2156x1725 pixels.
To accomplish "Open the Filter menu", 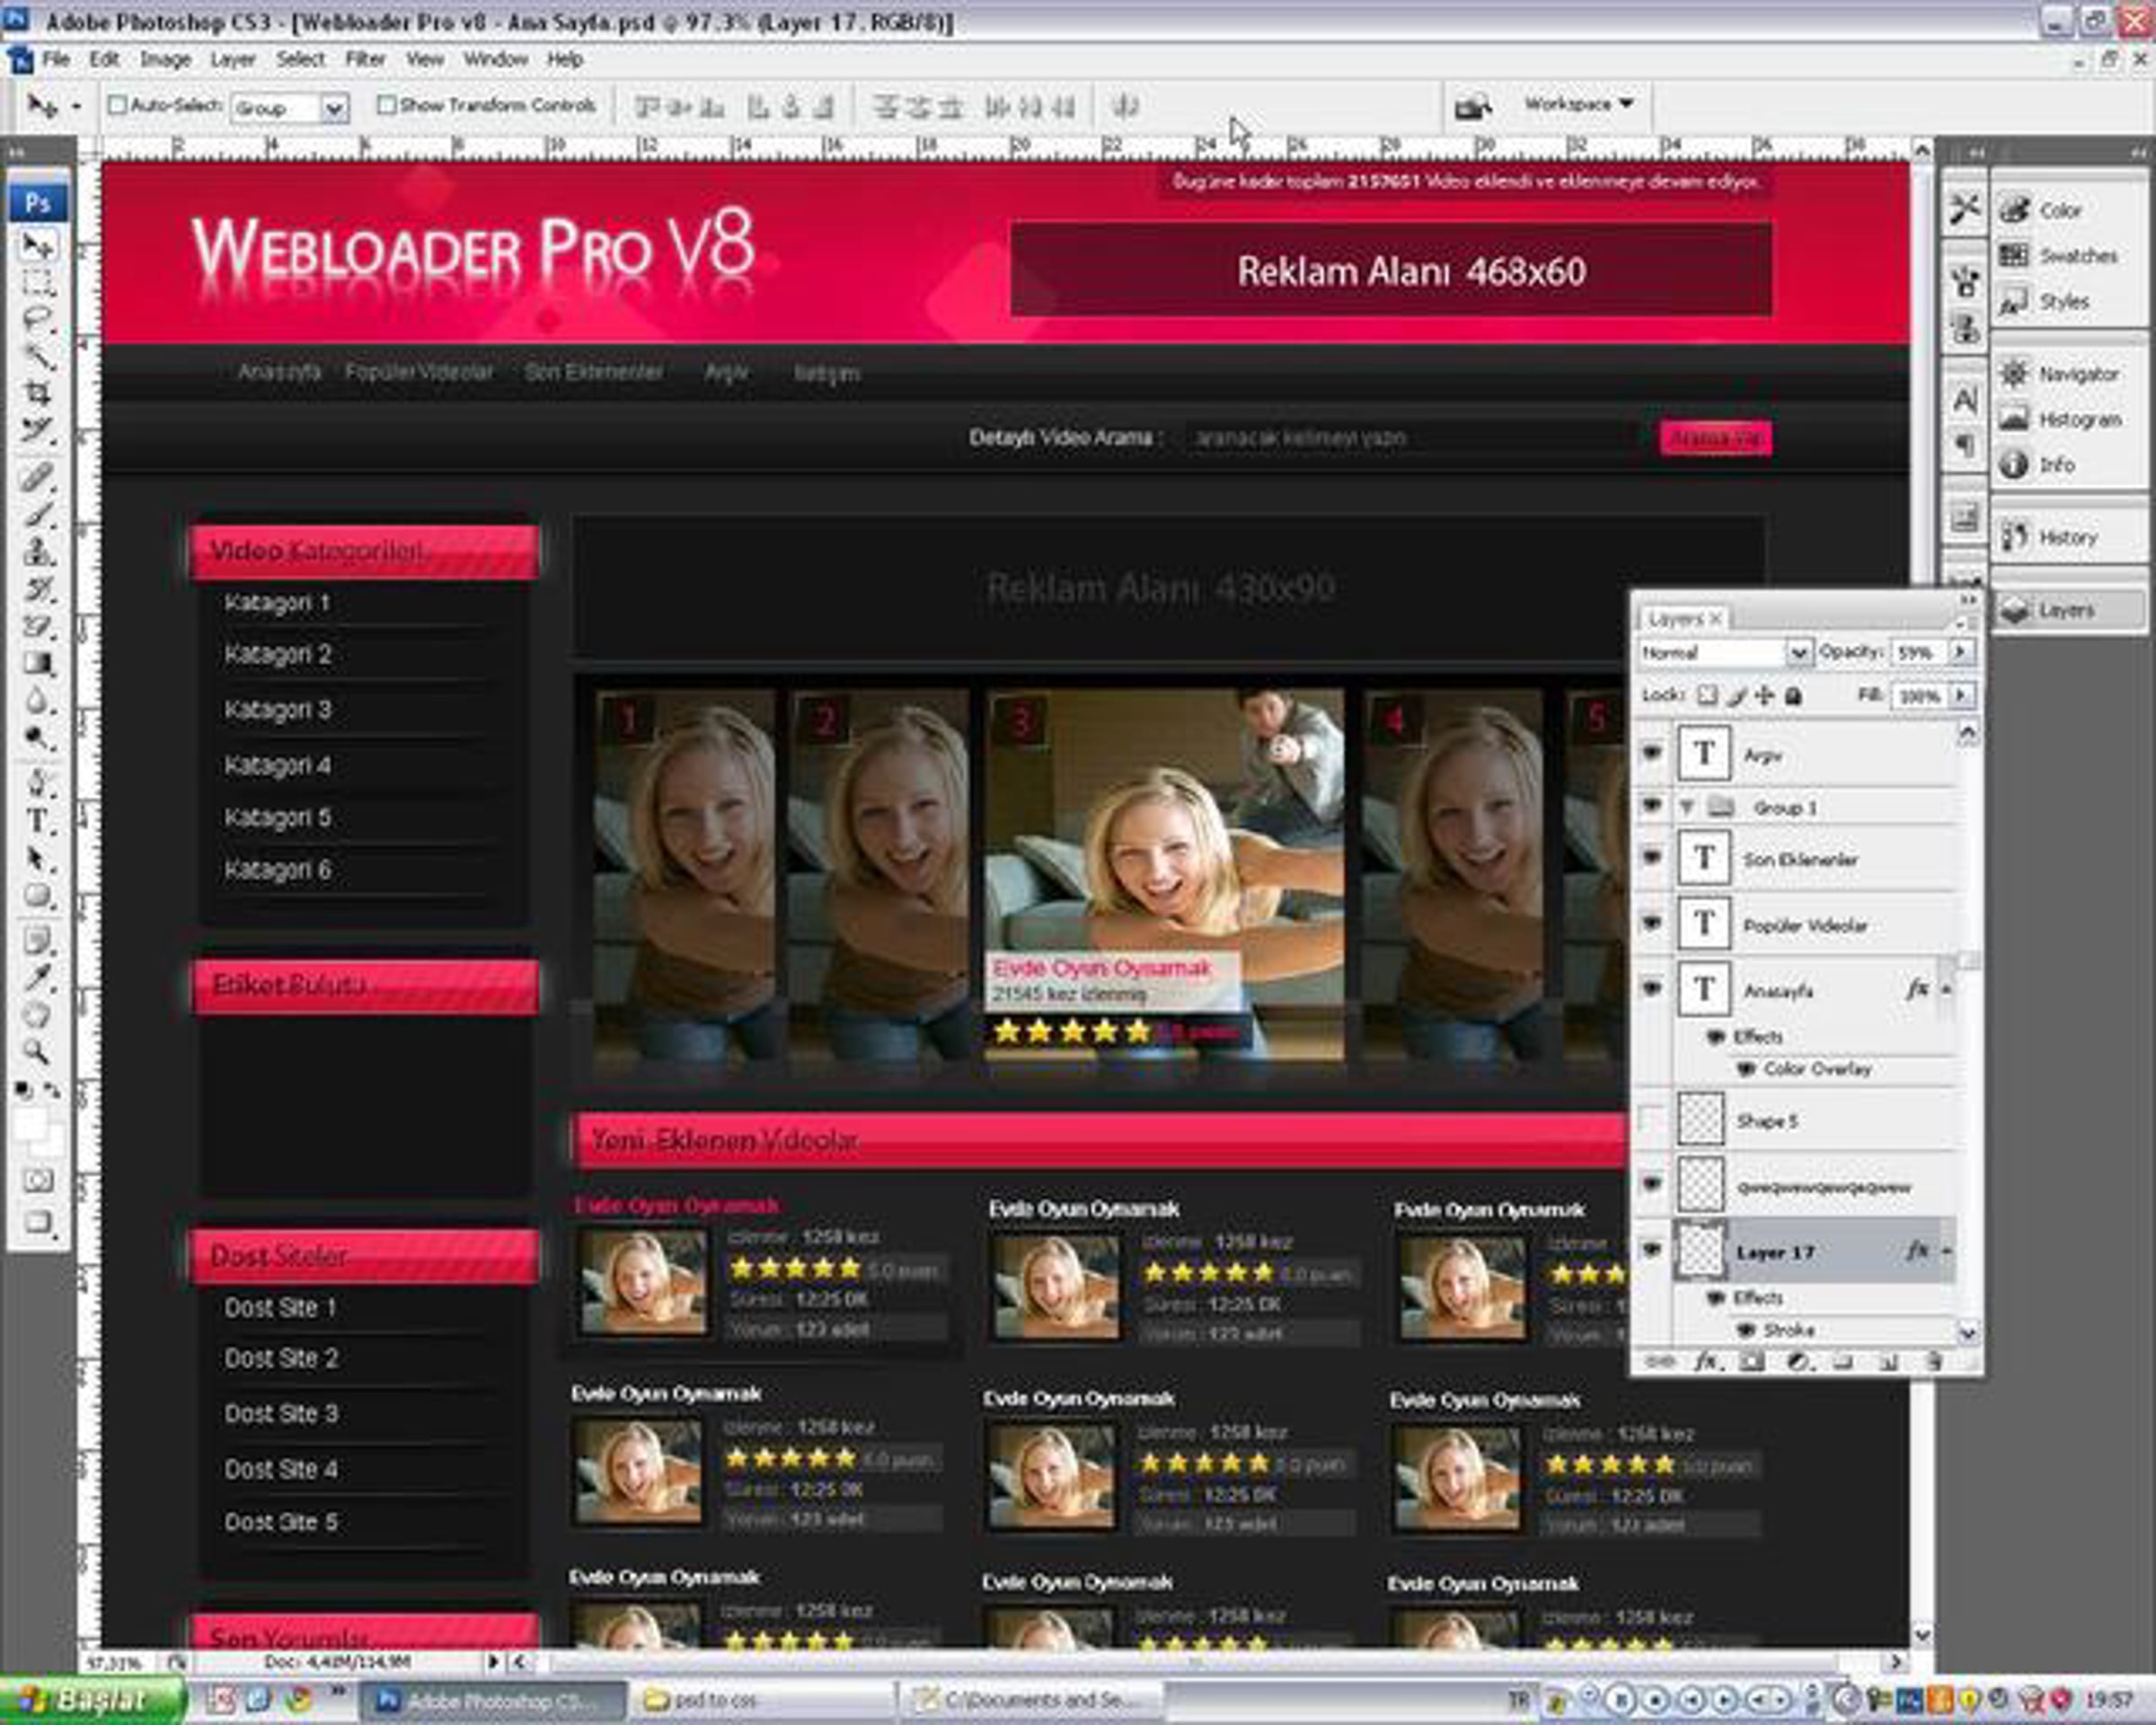I will (365, 60).
